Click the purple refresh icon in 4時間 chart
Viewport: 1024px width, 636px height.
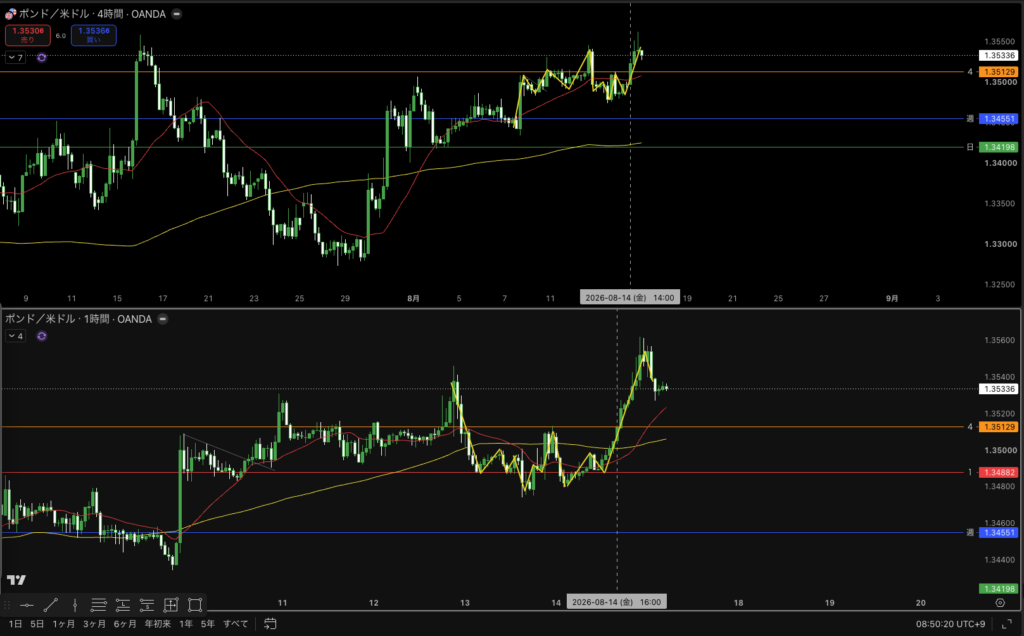[x=42, y=57]
